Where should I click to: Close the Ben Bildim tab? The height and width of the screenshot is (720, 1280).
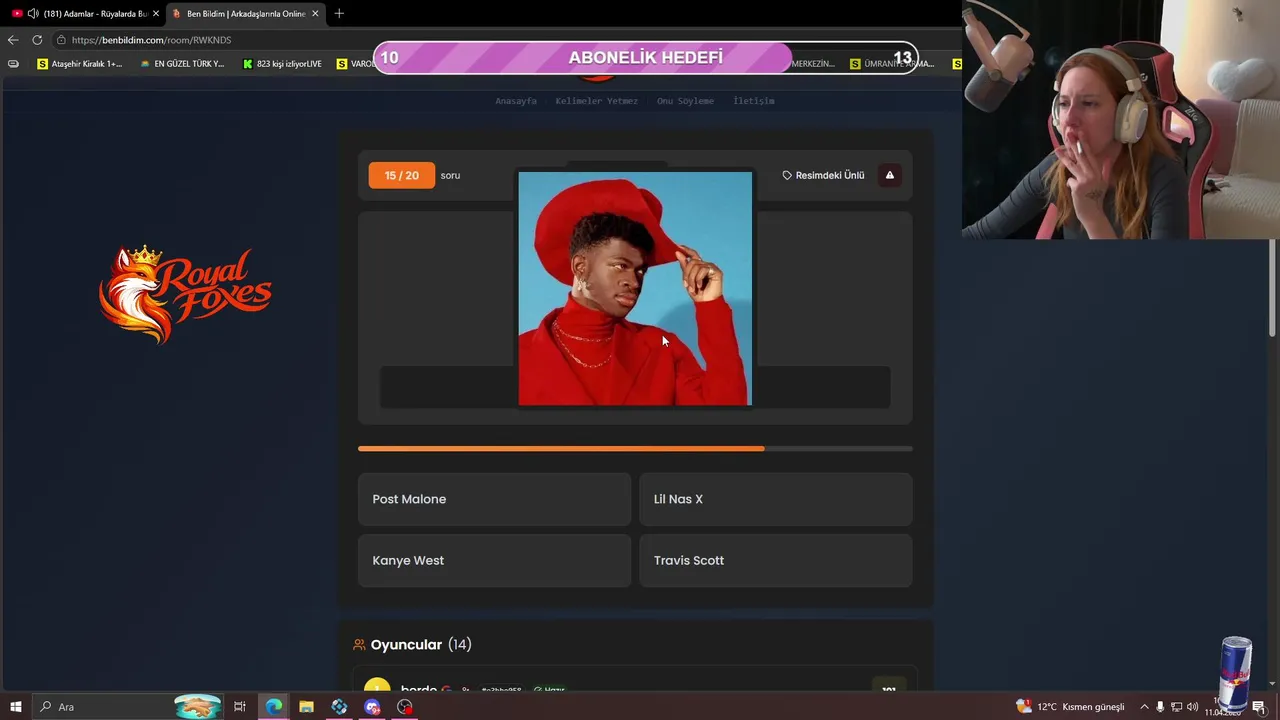(316, 13)
